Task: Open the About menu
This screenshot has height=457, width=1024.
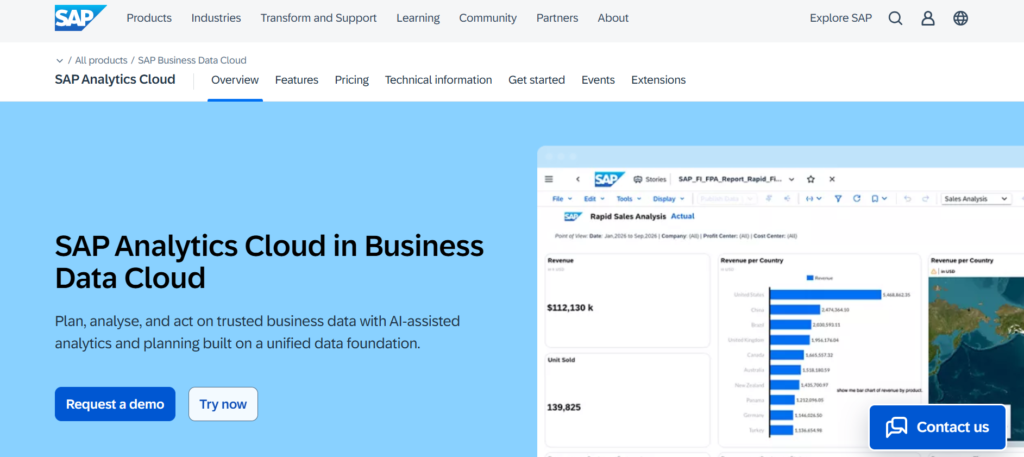Action: coord(613,18)
